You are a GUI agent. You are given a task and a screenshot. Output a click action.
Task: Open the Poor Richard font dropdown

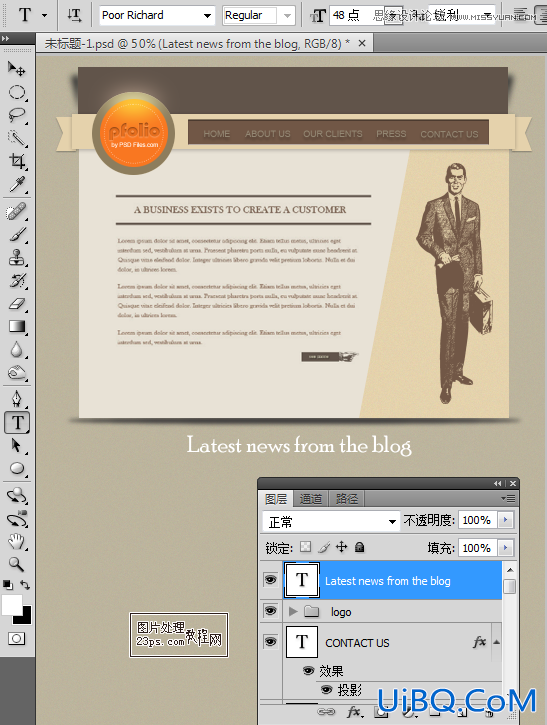[207, 16]
